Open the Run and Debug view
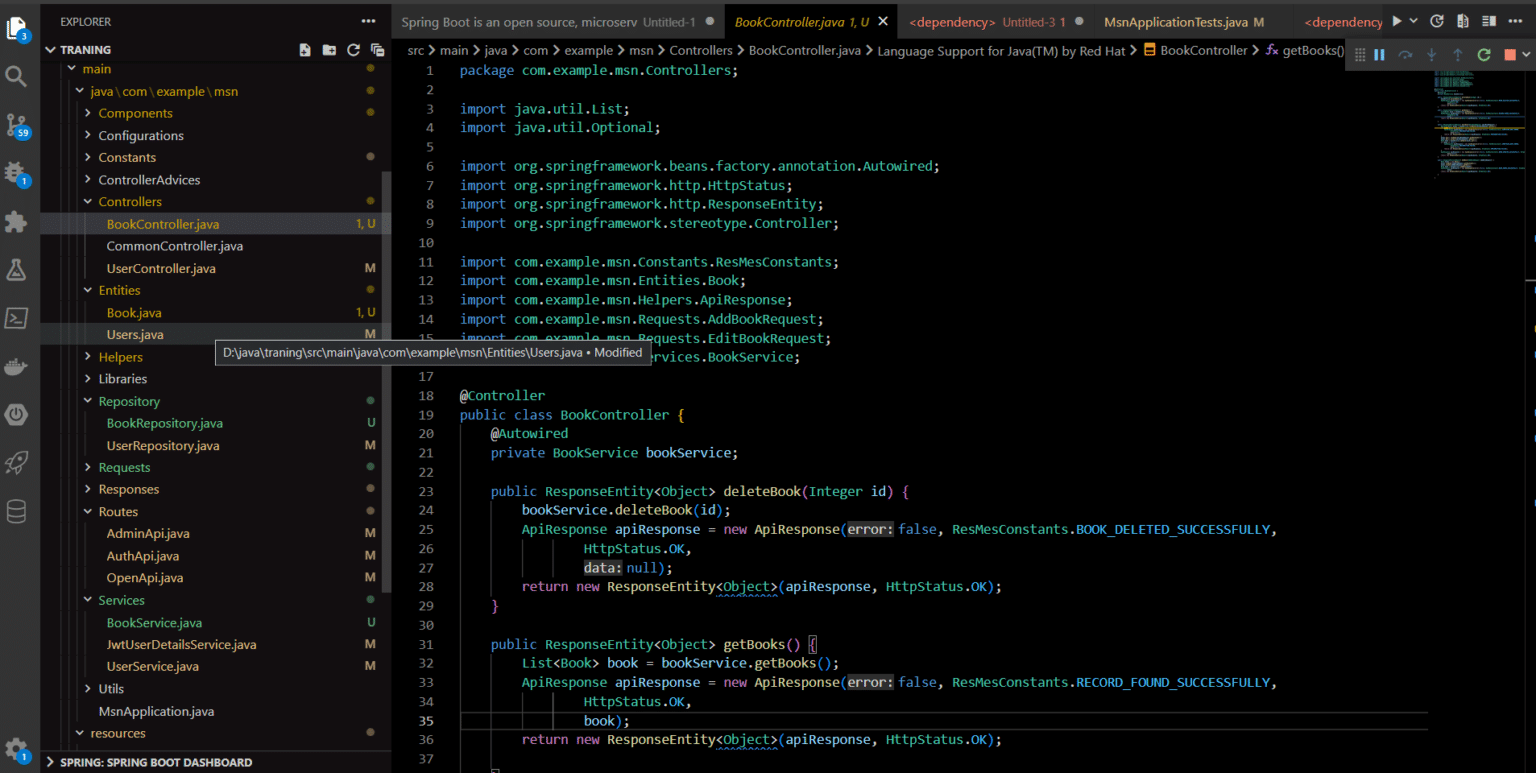Screen dimensions: 1536x773 (17, 173)
